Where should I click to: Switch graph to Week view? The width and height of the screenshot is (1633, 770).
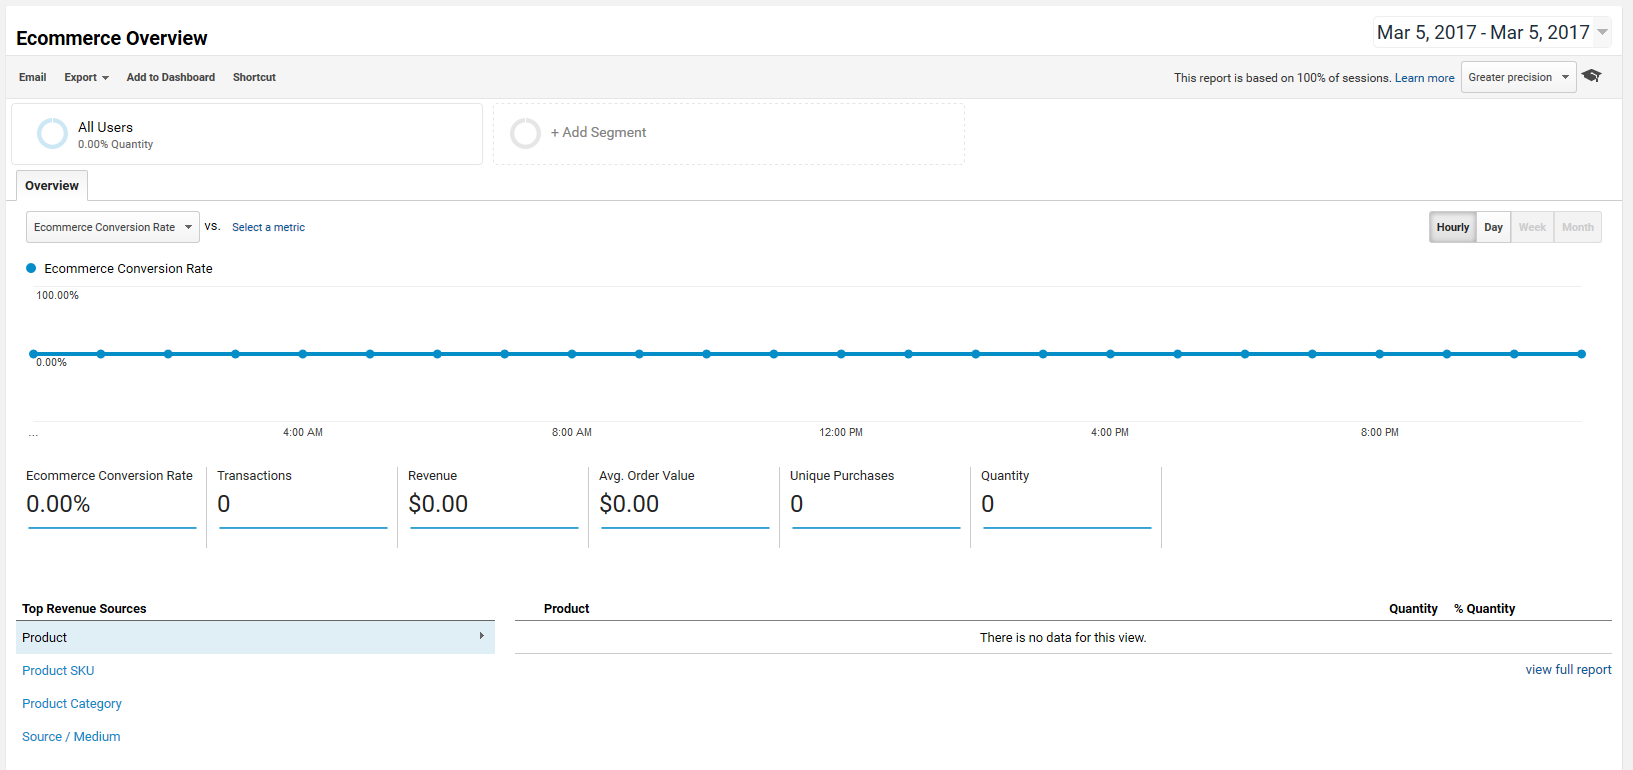coord(1532,227)
